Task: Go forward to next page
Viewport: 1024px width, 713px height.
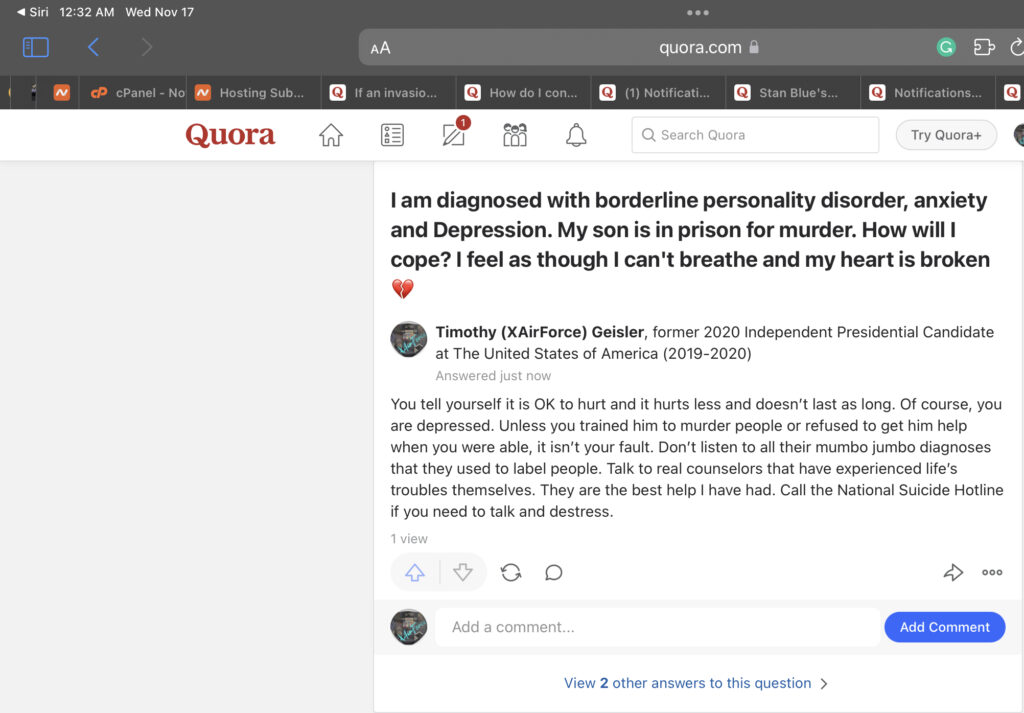Action: pos(147,47)
